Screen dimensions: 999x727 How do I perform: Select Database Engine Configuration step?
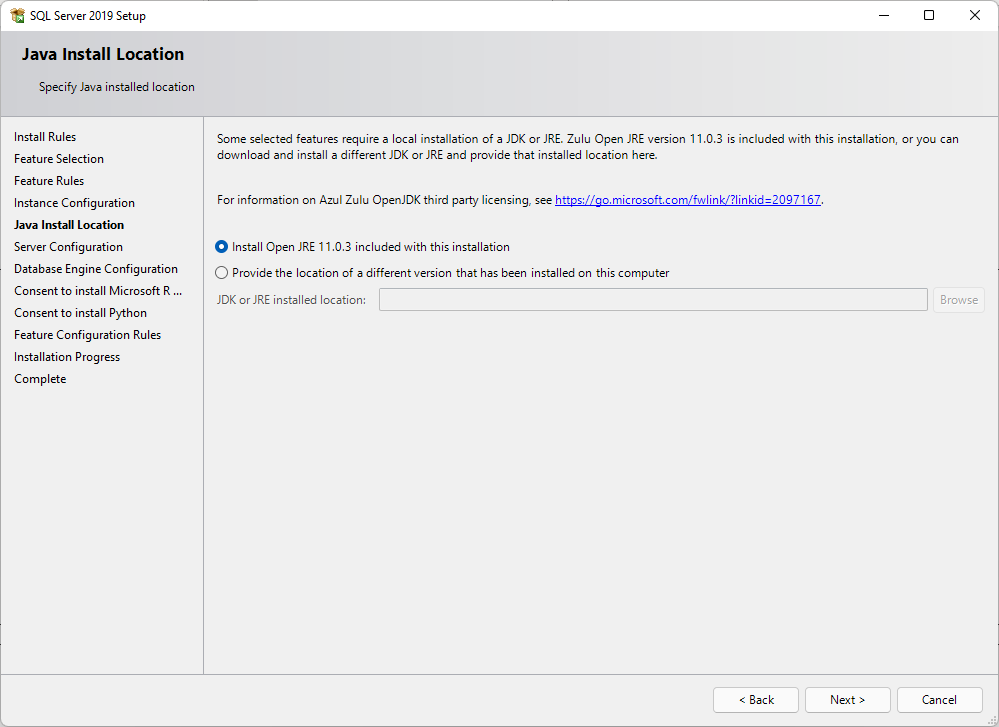[96, 269]
